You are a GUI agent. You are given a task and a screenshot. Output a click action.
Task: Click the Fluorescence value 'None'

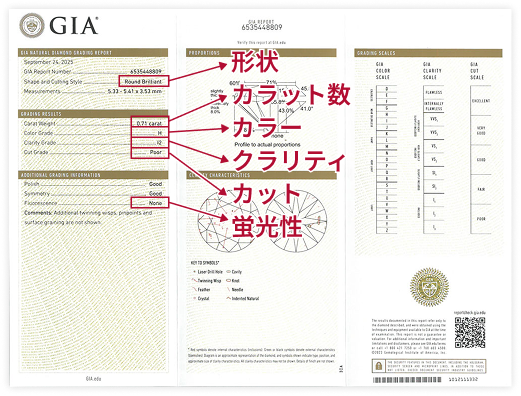155,203
